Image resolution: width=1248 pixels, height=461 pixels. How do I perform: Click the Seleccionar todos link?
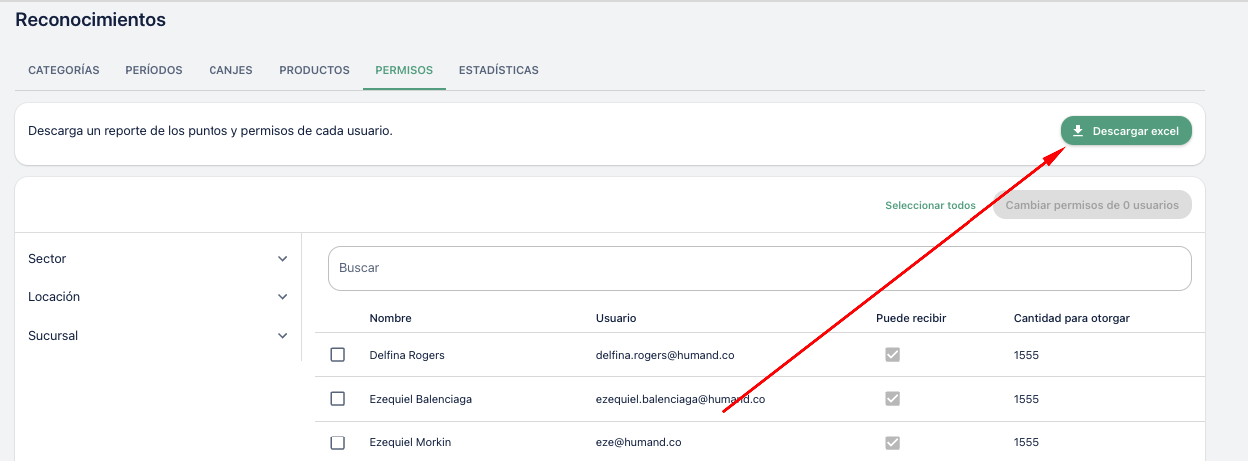[x=930, y=206]
